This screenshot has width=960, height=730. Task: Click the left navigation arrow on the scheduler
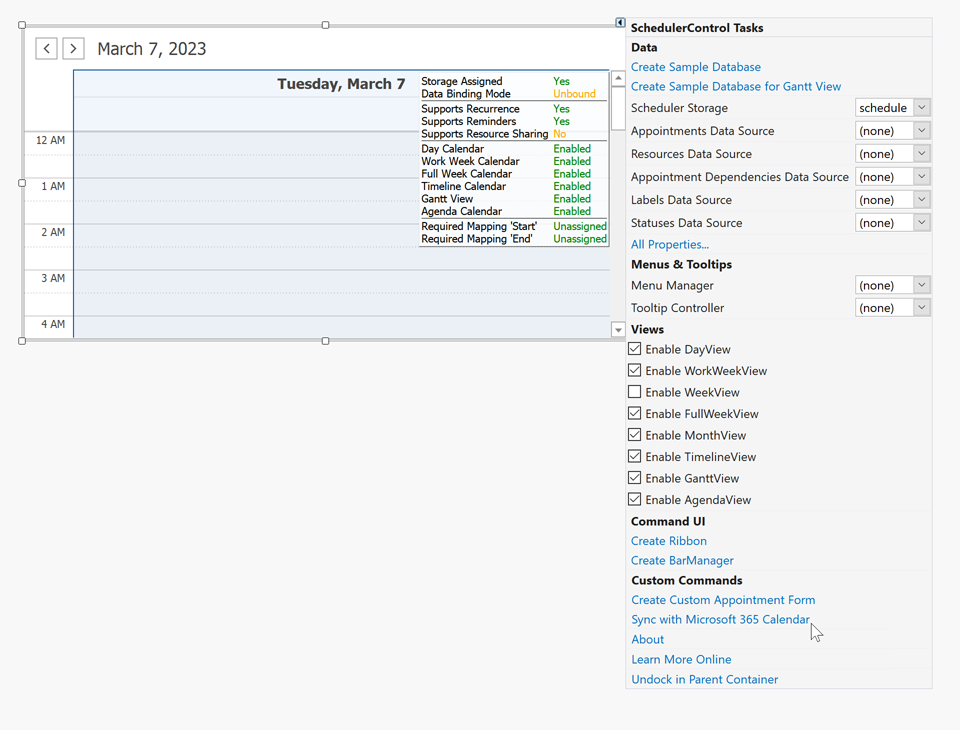point(46,48)
